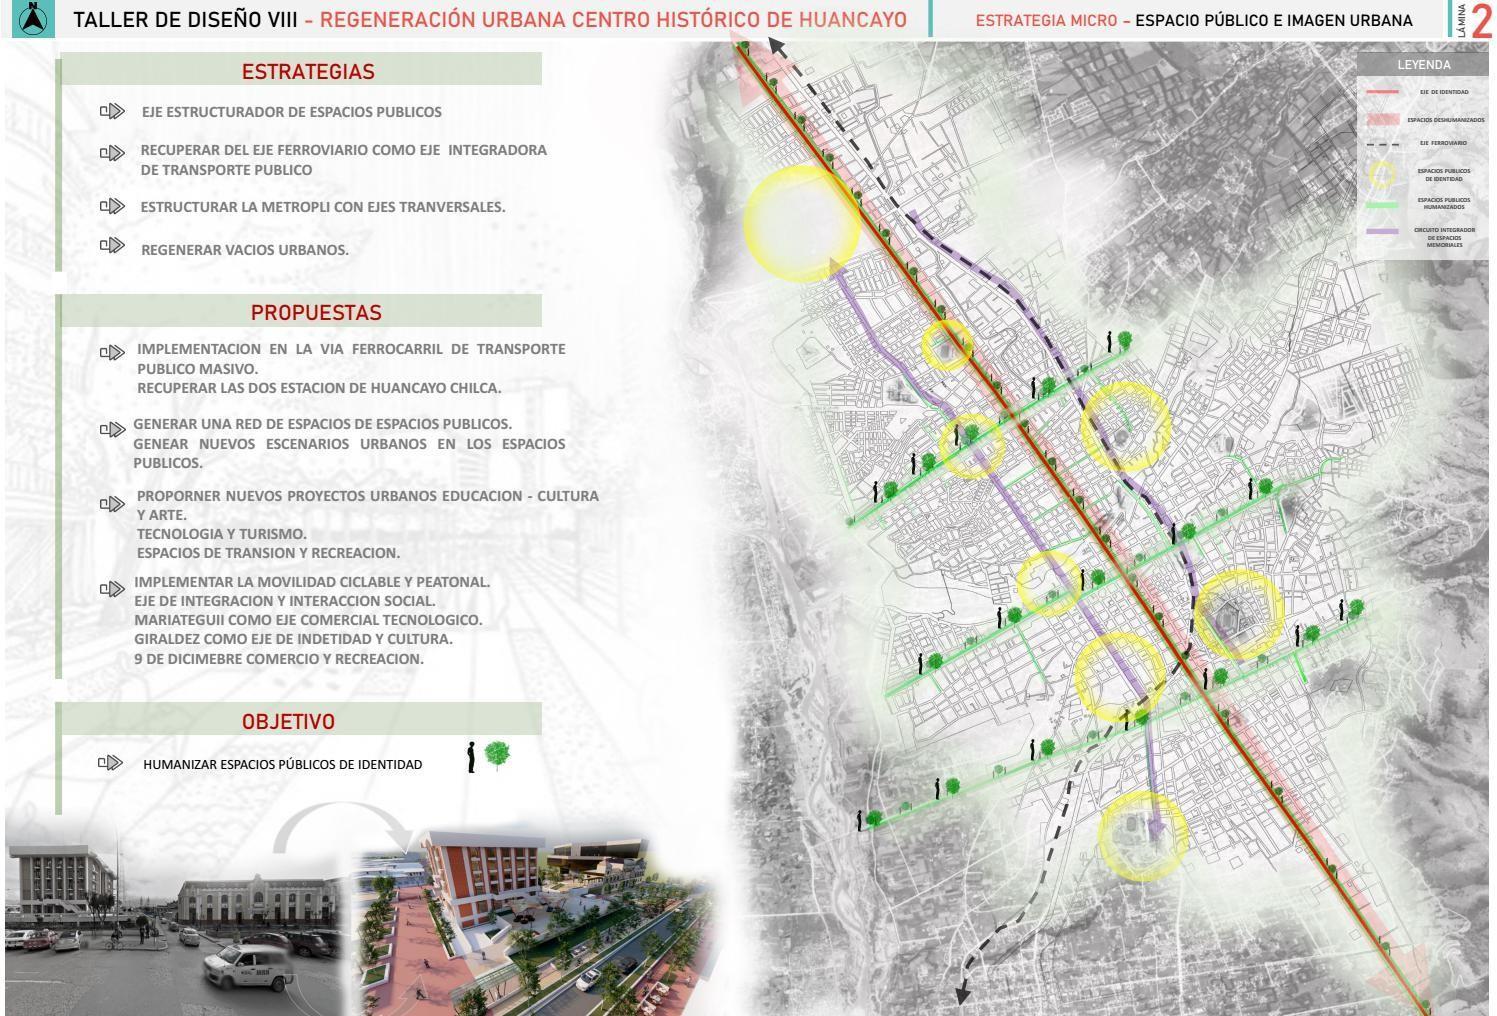Screen dimensions: 1497x1016
Task: Click the line 'ESPACIOS DE TRANSION Y RECREACION.'
Action: [268, 553]
